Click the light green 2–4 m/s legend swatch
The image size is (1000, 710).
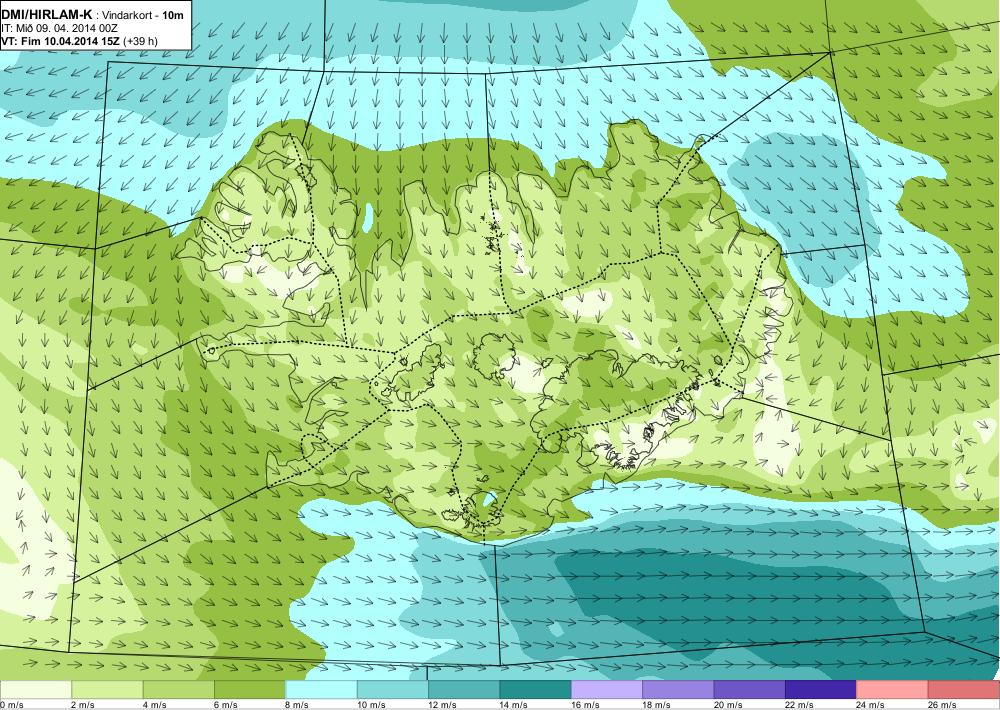pyautogui.click(x=107, y=689)
